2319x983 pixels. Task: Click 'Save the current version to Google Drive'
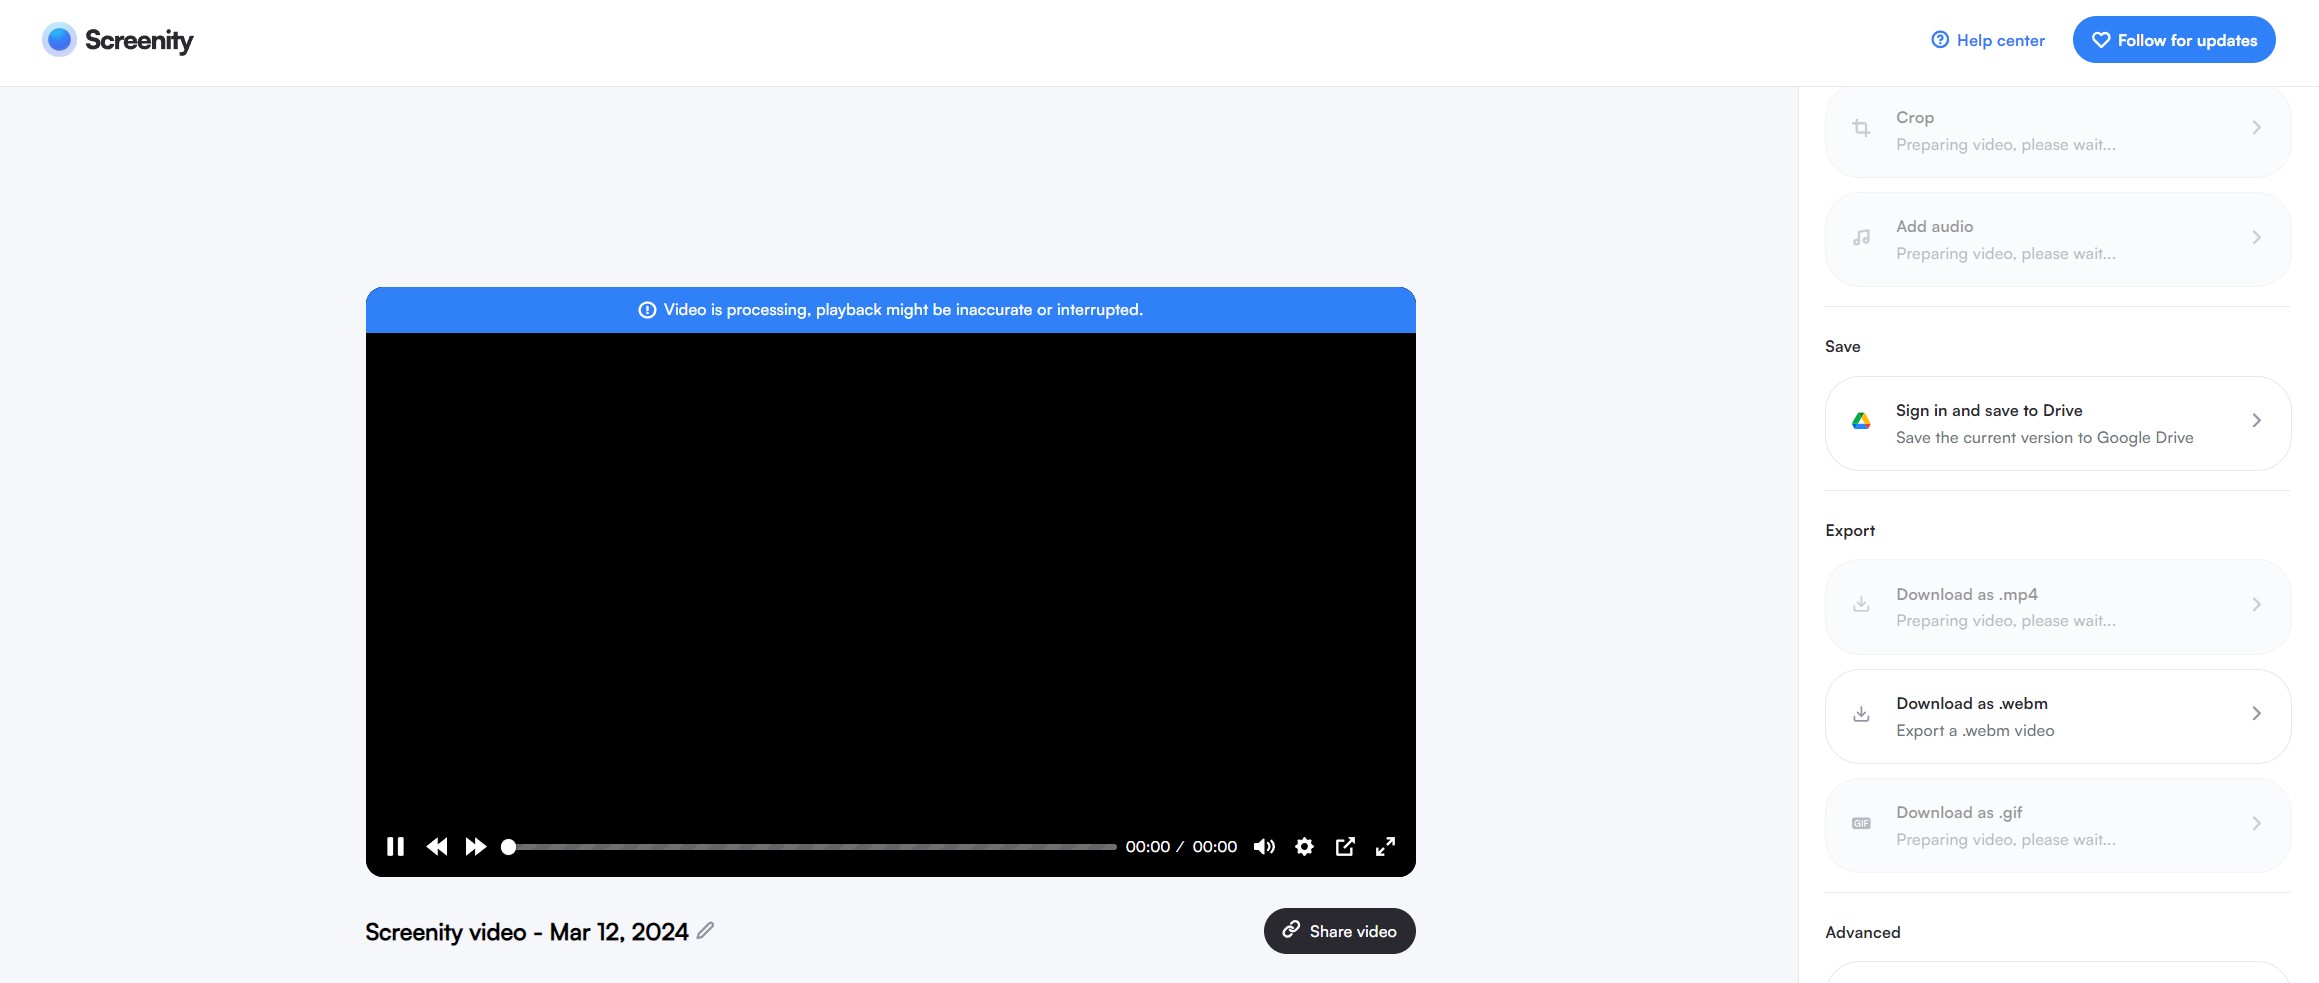coord(2044,437)
